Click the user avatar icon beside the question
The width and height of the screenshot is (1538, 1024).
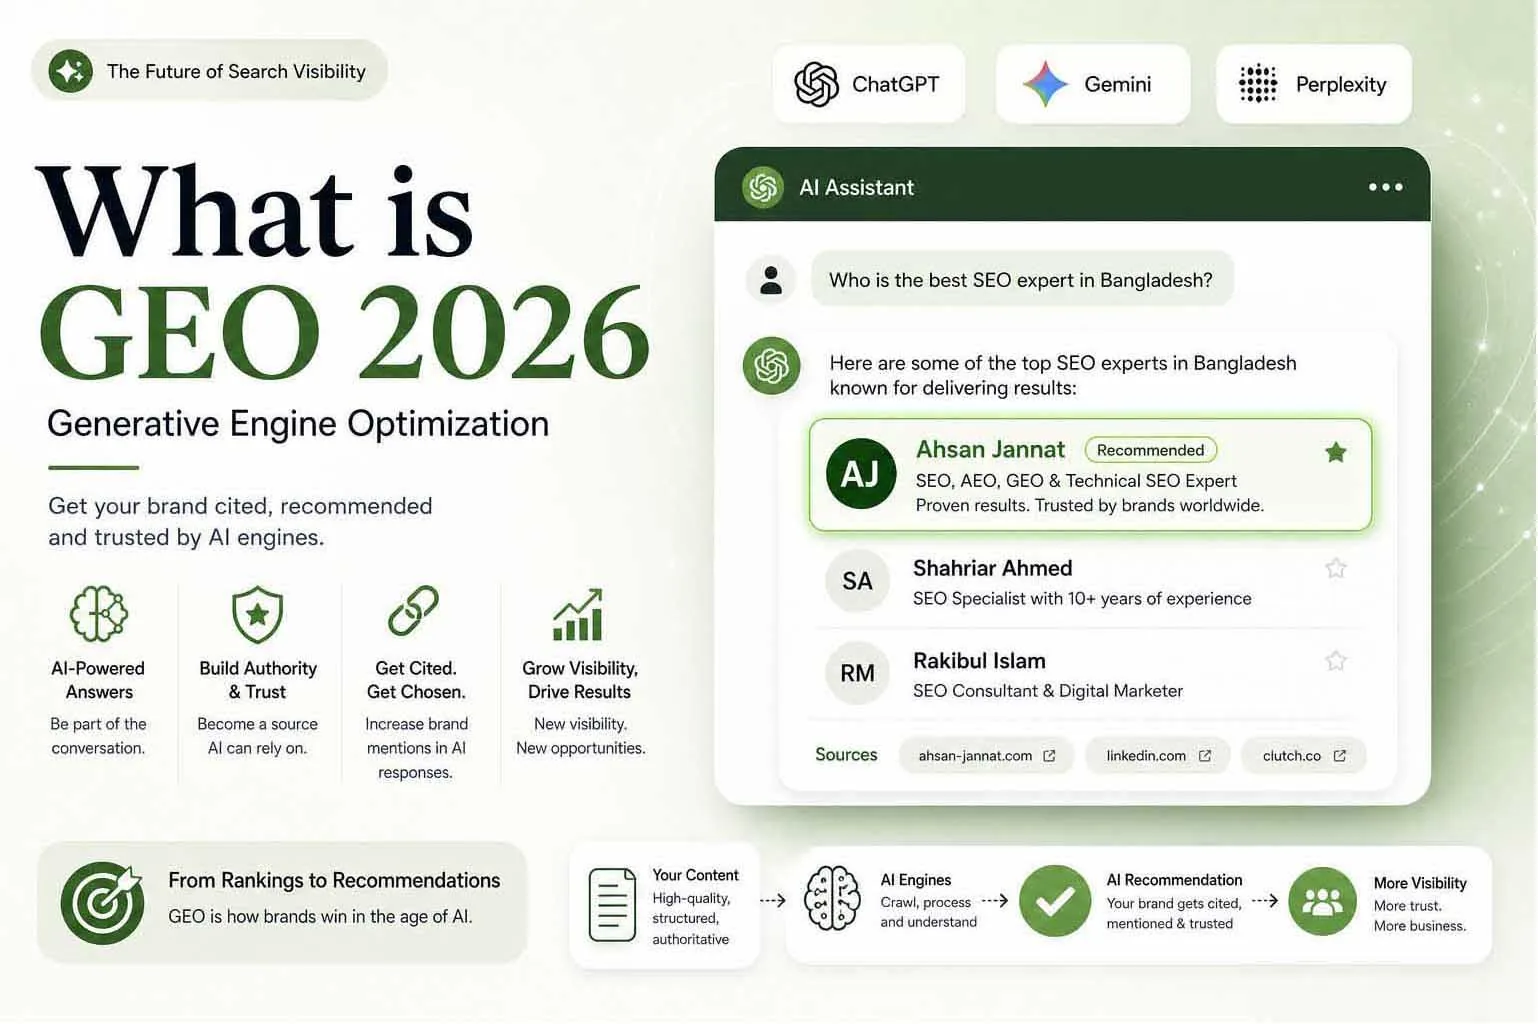(x=771, y=279)
